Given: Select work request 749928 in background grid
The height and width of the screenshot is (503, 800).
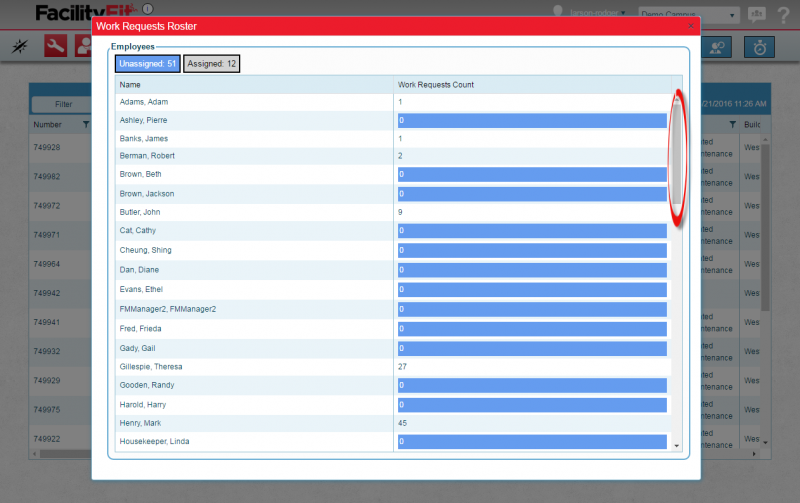Looking at the screenshot, I should click(47, 147).
